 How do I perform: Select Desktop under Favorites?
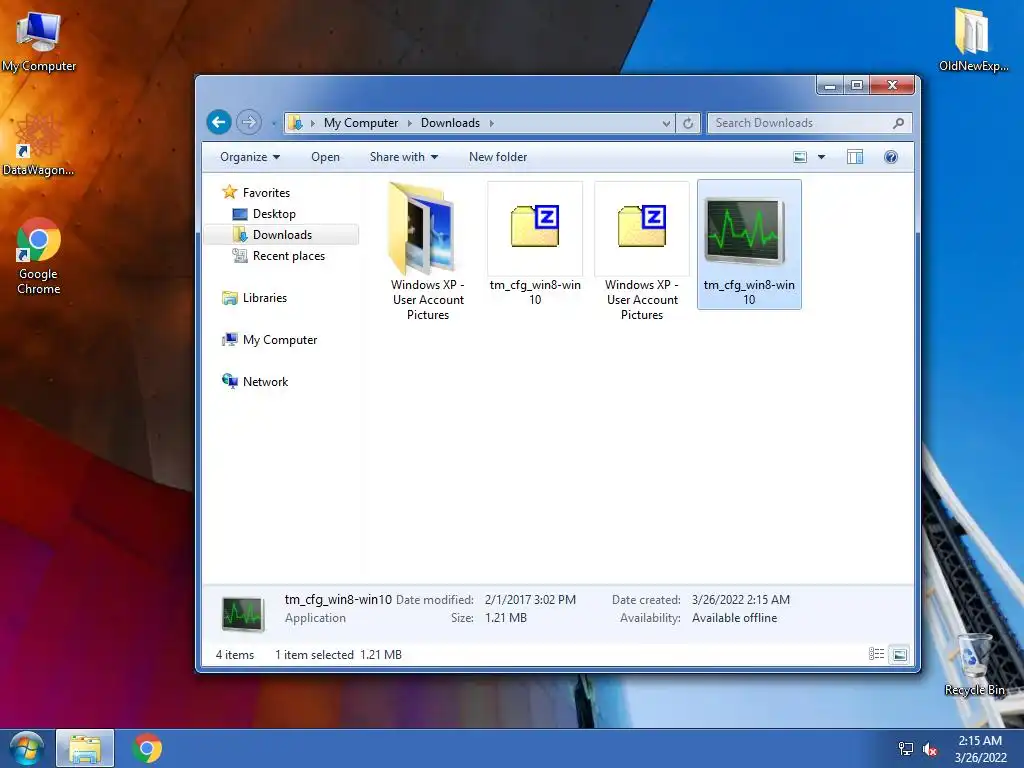point(274,214)
